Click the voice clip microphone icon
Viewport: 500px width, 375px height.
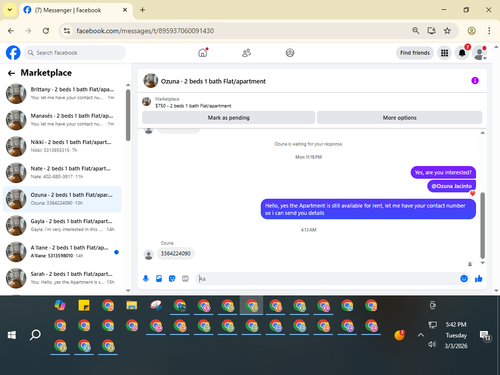tap(146, 279)
